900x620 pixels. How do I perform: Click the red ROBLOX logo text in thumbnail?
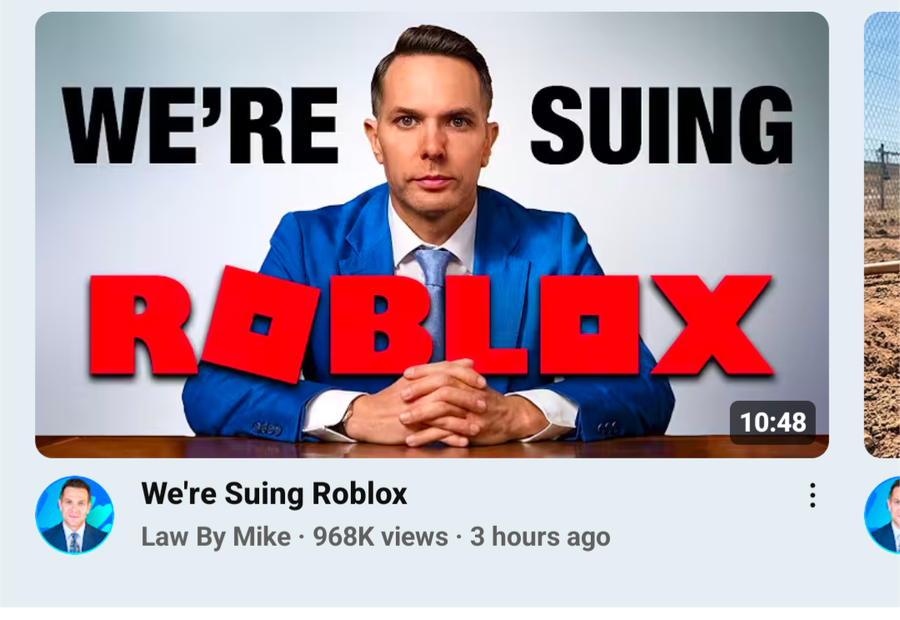[430, 325]
